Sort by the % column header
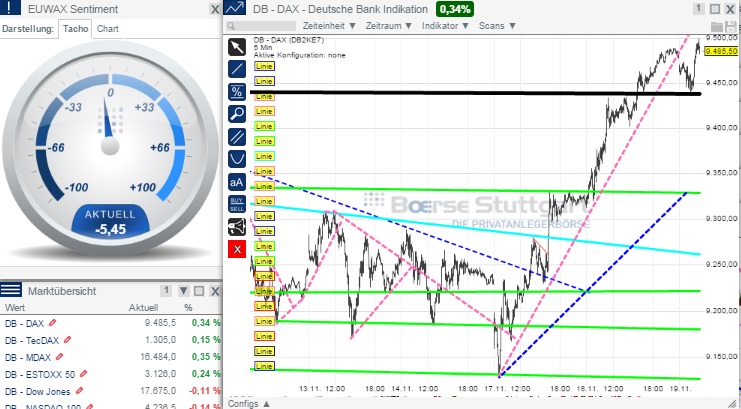 click(189, 308)
